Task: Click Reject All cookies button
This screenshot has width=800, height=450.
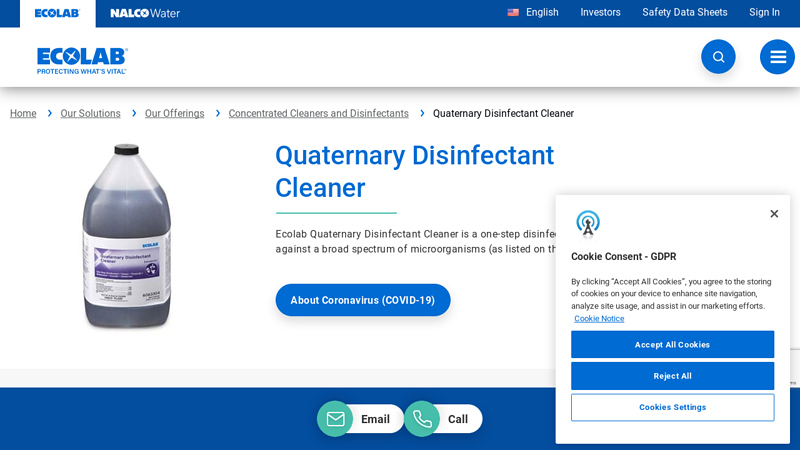Action: (x=672, y=376)
